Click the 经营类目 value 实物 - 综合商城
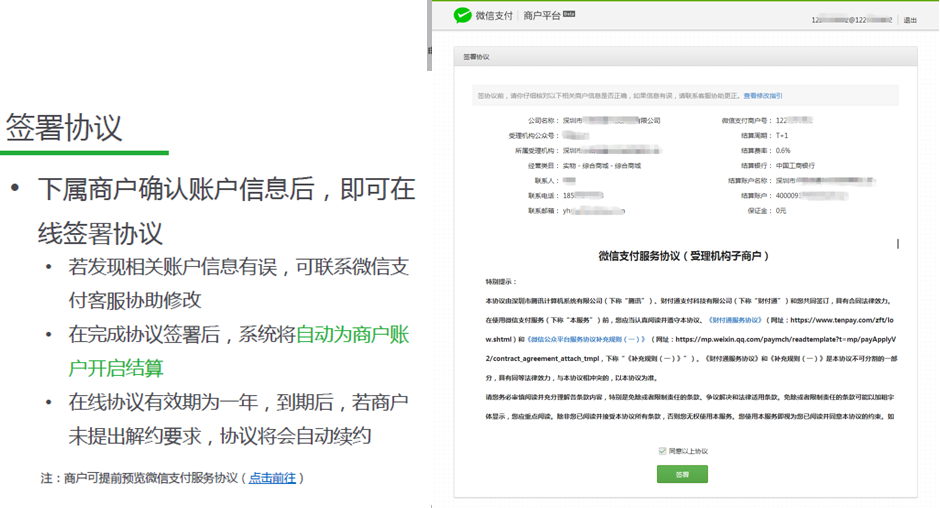The height and width of the screenshot is (508, 940). [x=602, y=166]
